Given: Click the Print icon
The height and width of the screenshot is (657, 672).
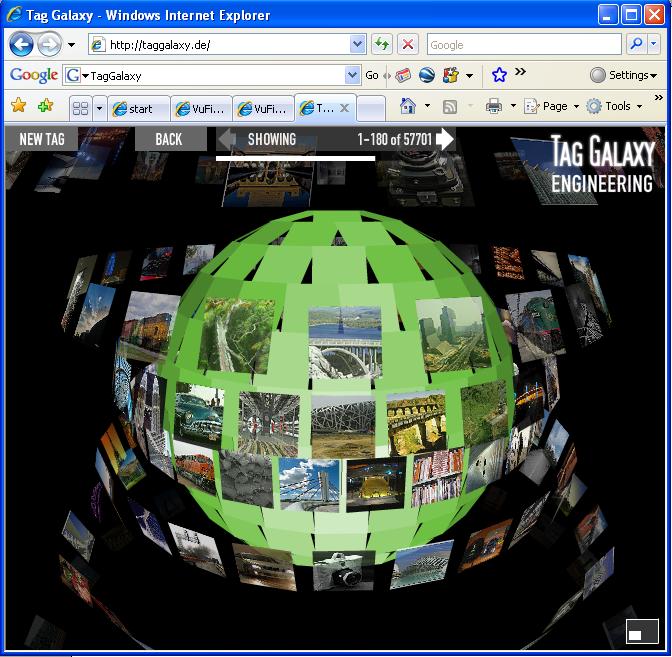Looking at the screenshot, I should coord(493,106).
